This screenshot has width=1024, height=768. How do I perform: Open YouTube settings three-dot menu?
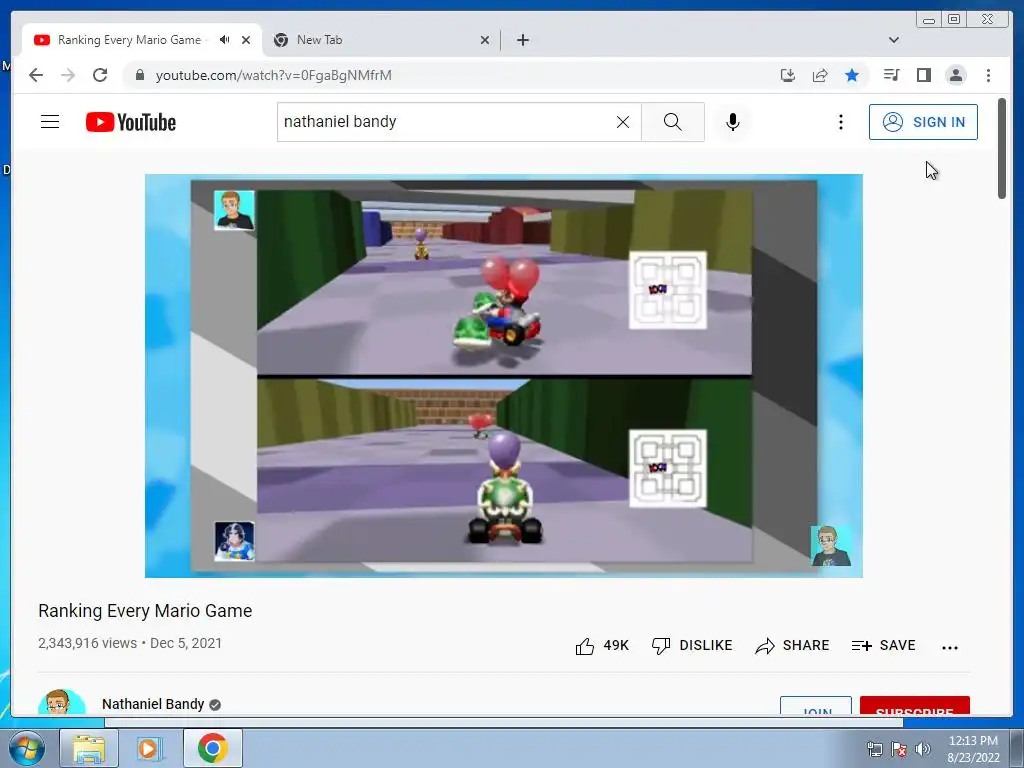pyautogui.click(x=840, y=122)
